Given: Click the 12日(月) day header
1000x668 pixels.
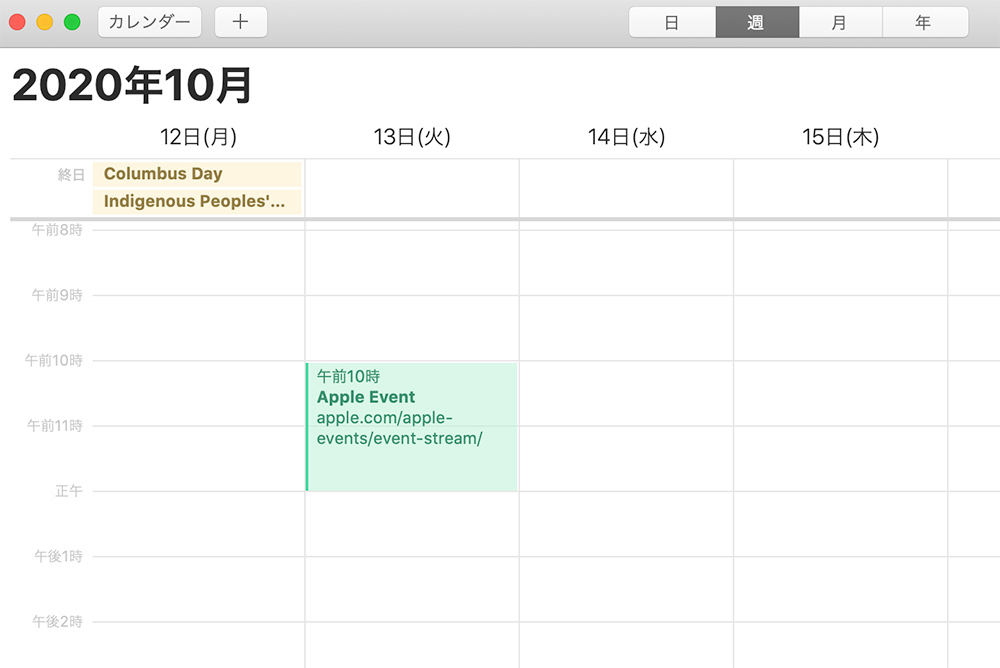Looking at the screenshot, I should pyautogui.click(x=198, y=137).
